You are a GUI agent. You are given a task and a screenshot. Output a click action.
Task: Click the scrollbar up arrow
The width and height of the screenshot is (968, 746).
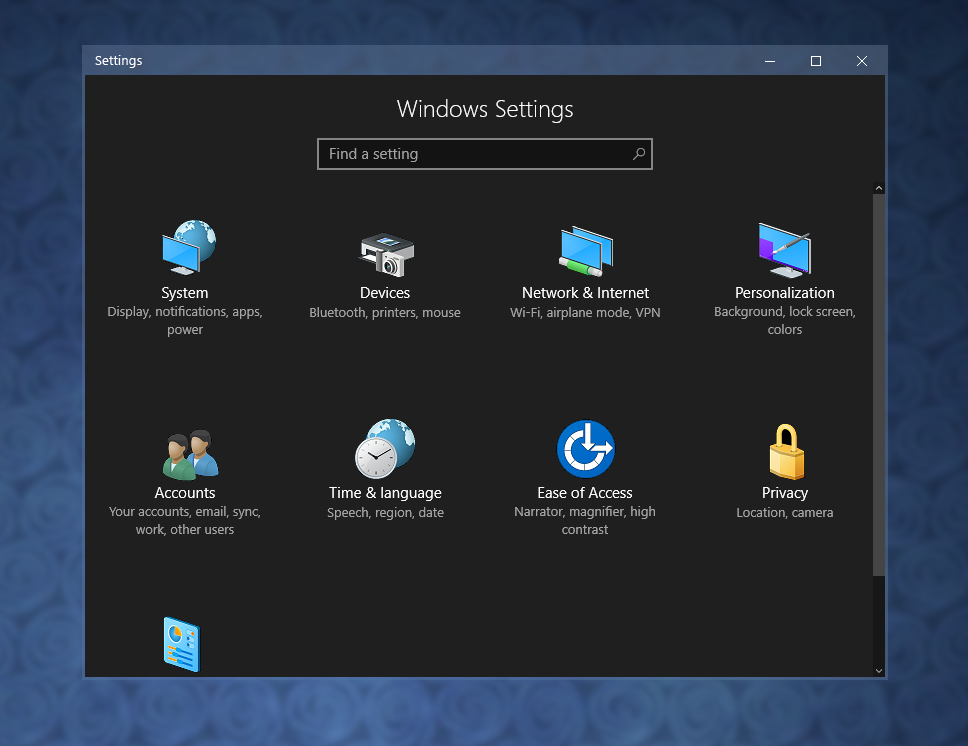point(879,186)
